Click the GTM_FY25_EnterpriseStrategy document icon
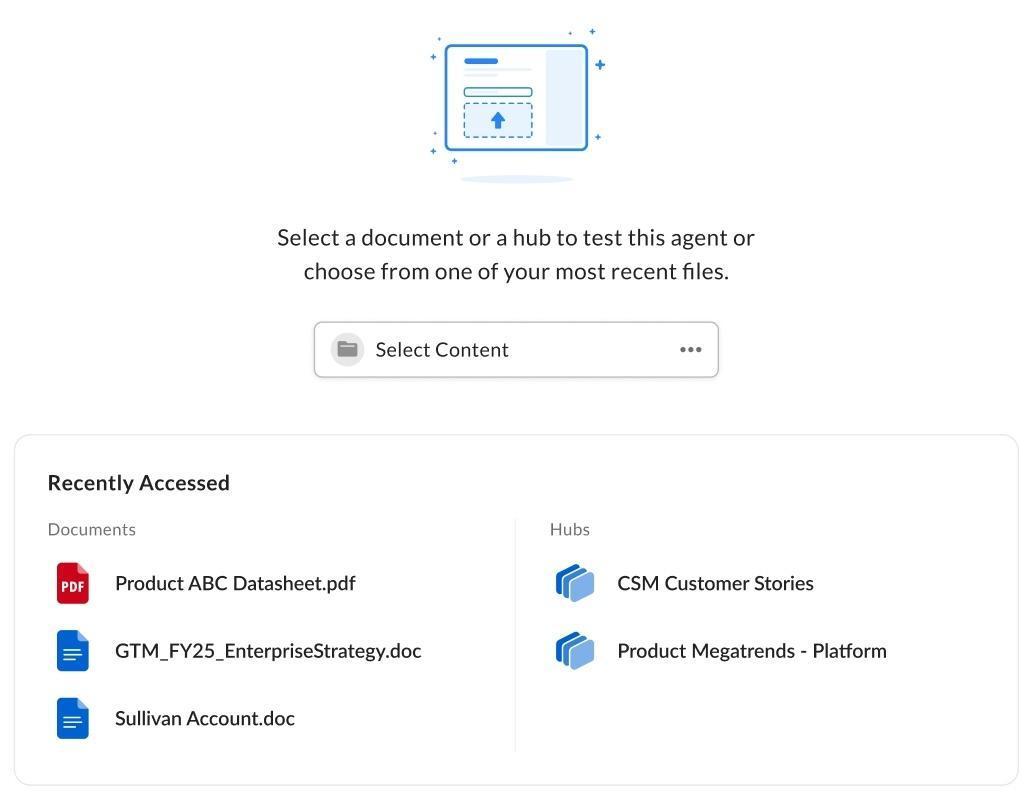The height and width of the screenshot is (800, 1035). tap(73, 651)
